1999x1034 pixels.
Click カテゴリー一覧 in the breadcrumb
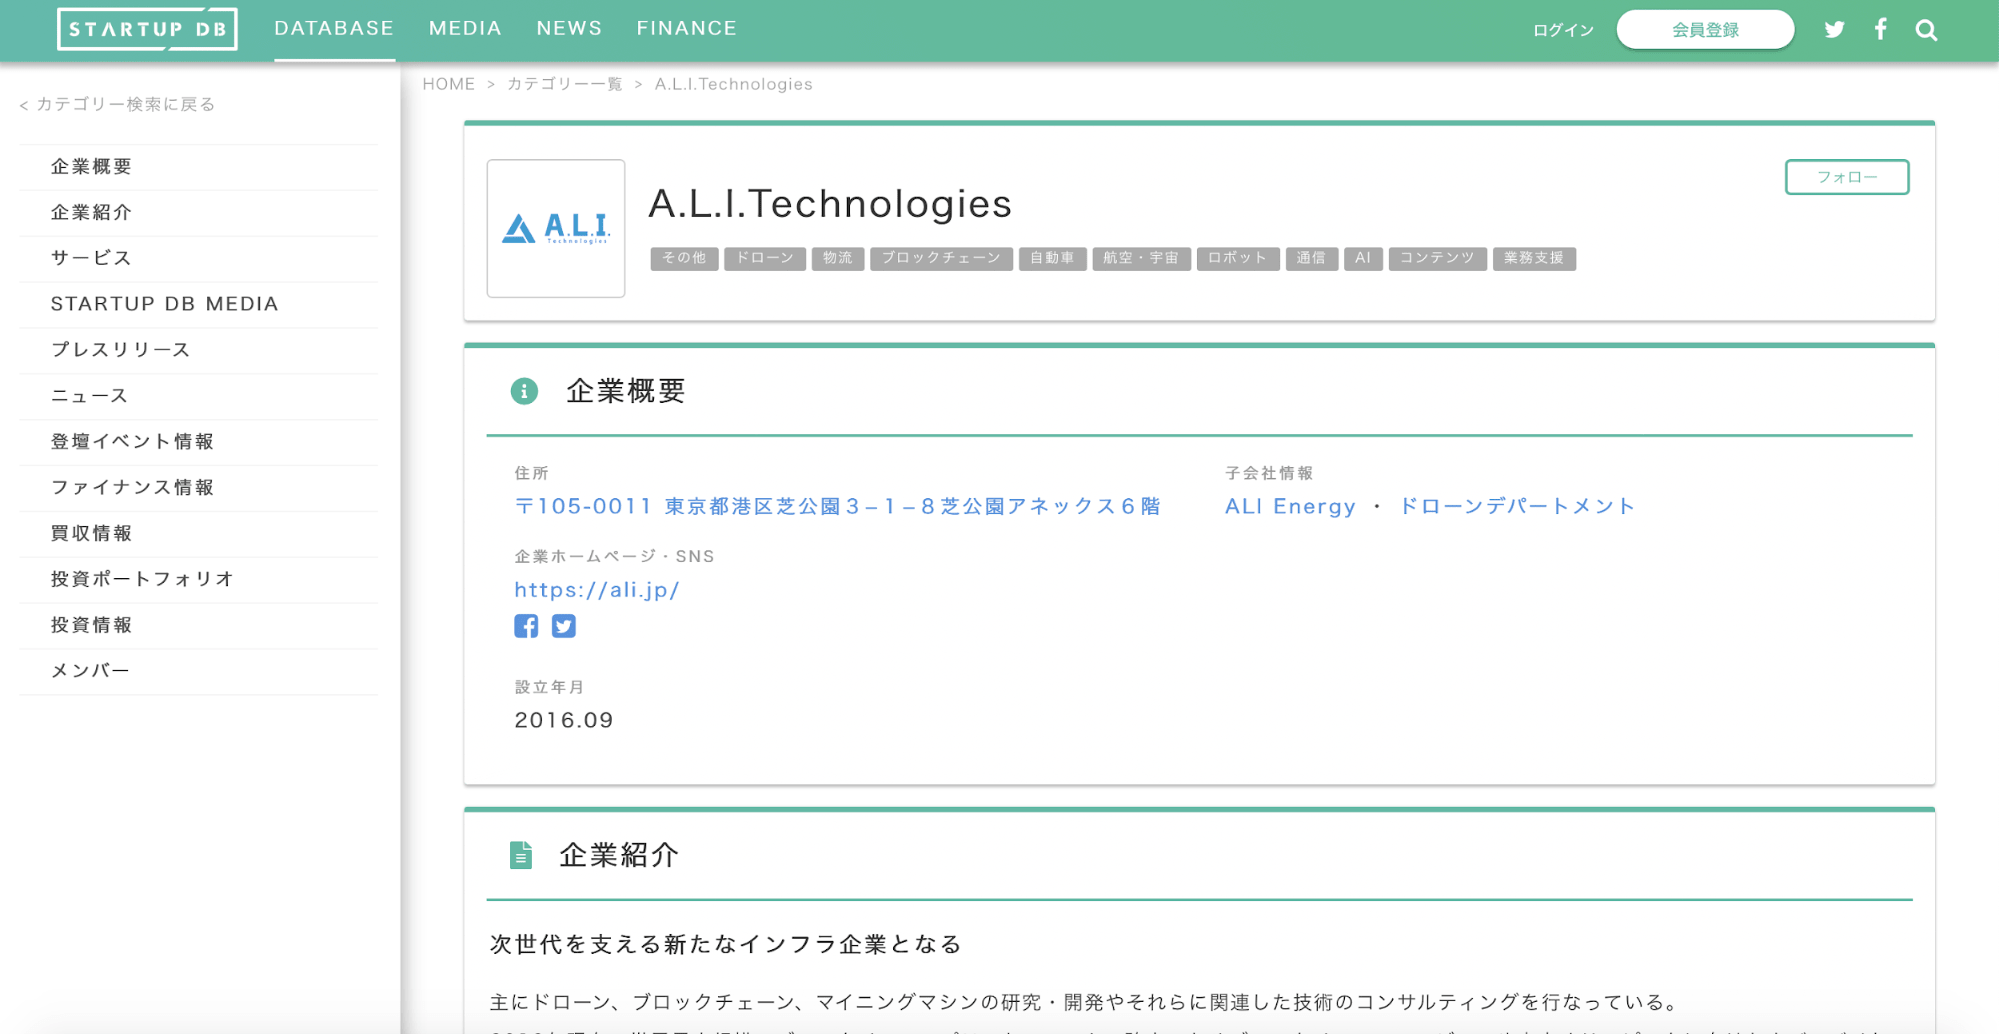(x=565, y=84)
